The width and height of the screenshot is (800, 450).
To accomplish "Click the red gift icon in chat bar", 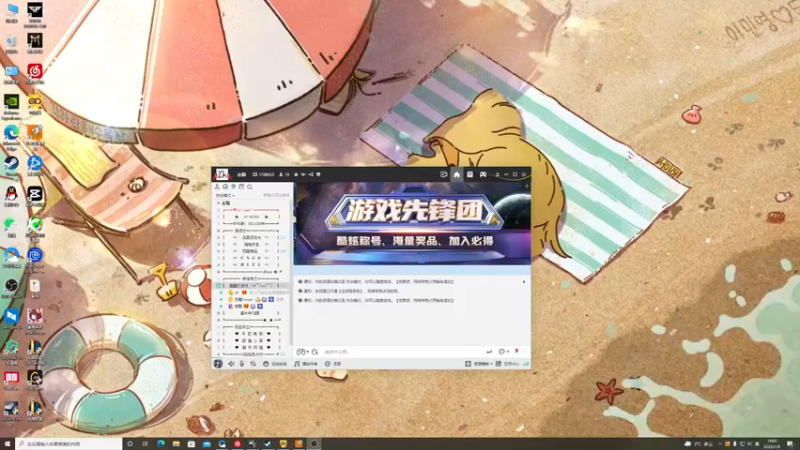I will [517, 351].
